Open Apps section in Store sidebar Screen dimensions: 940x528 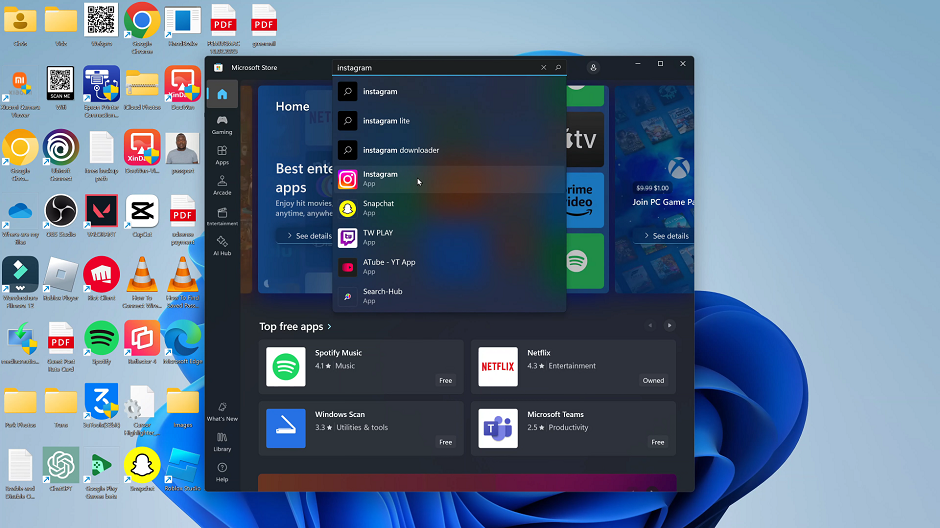coord(222,155)
